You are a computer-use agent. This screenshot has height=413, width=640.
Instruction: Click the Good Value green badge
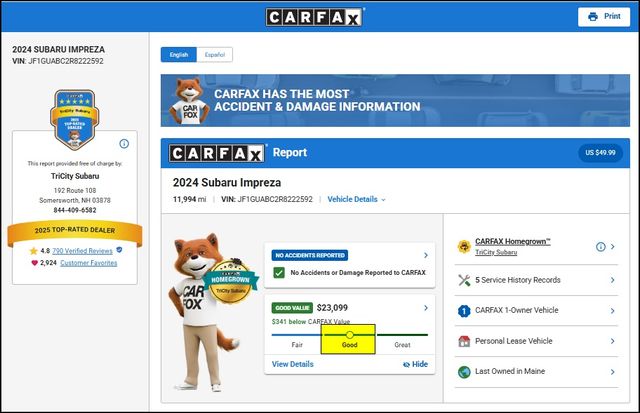pos(292,308)
